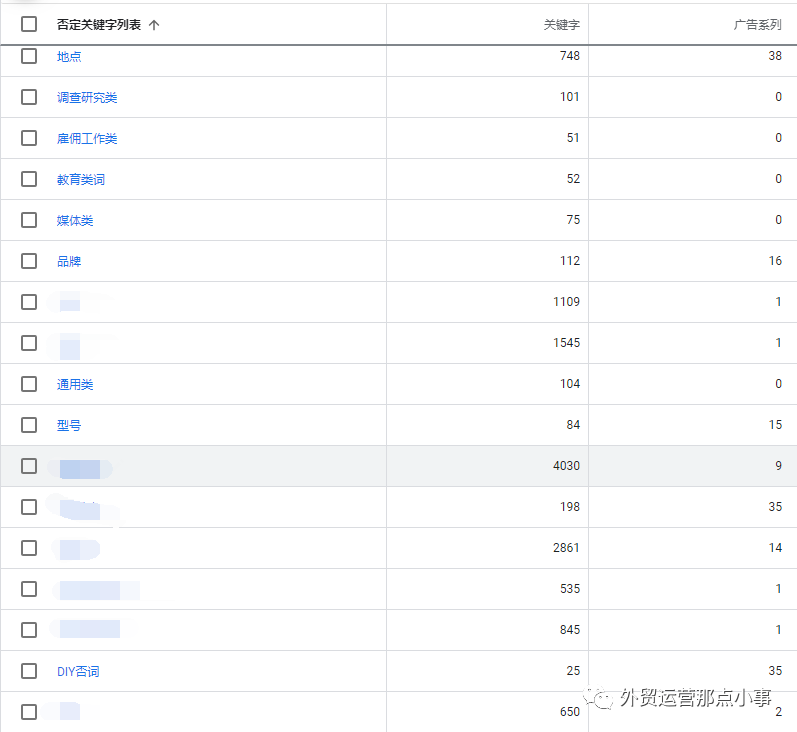Tick the select-all checkbox in table header

(29, 24)
